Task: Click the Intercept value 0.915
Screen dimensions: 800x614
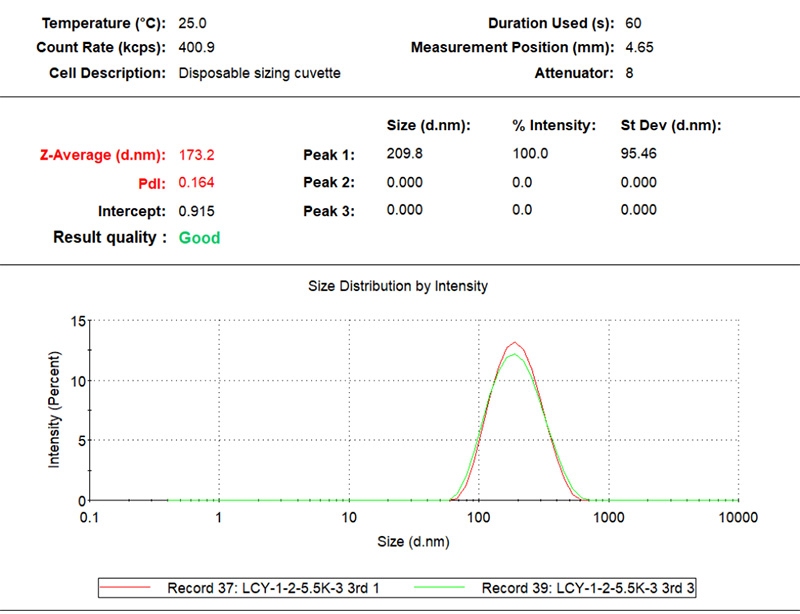Action: coord(196,211)
